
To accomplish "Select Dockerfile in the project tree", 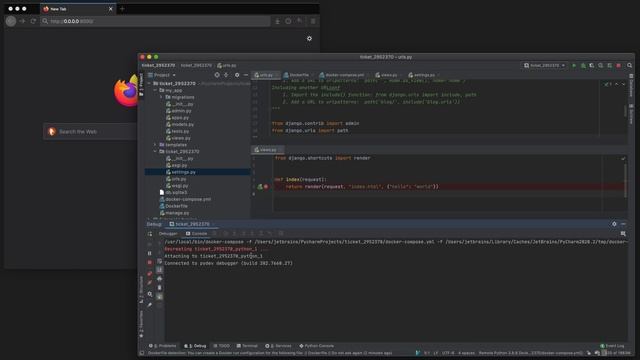I will click(173, 206).
